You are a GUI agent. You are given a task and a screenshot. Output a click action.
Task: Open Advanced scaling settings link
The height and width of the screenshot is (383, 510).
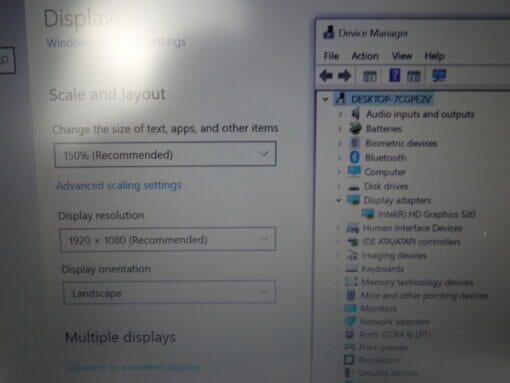click(x=119, y=185)
